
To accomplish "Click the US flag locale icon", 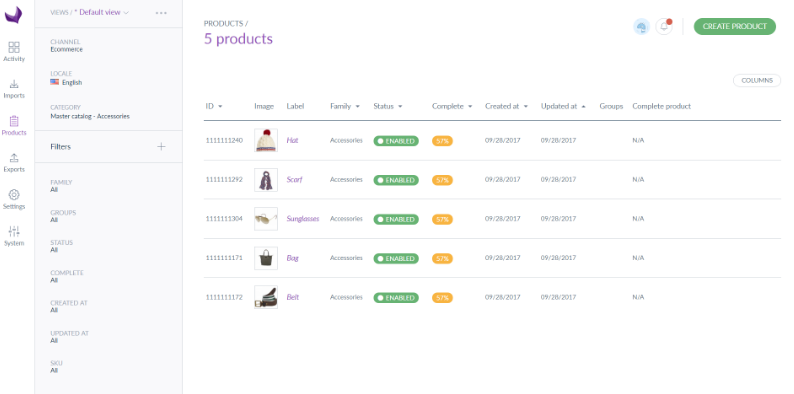I will [x=55, y=82].
